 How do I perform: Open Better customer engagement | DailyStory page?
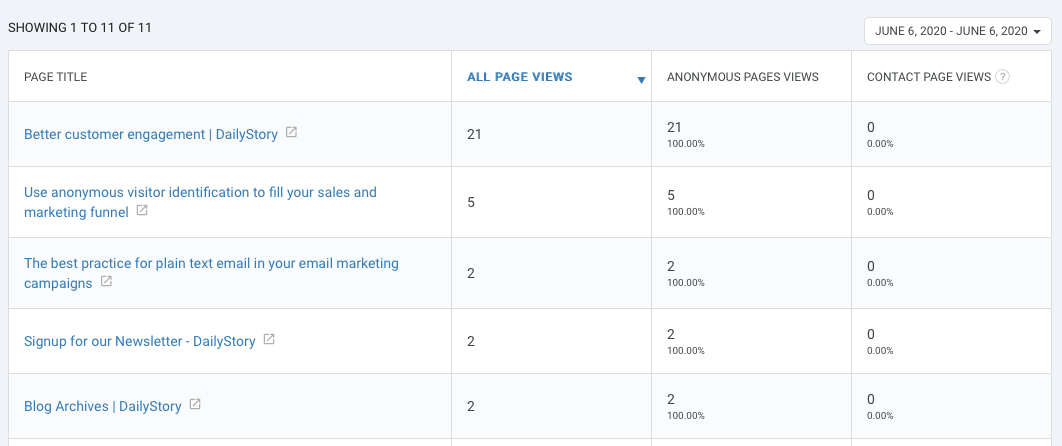coord(151,134)
